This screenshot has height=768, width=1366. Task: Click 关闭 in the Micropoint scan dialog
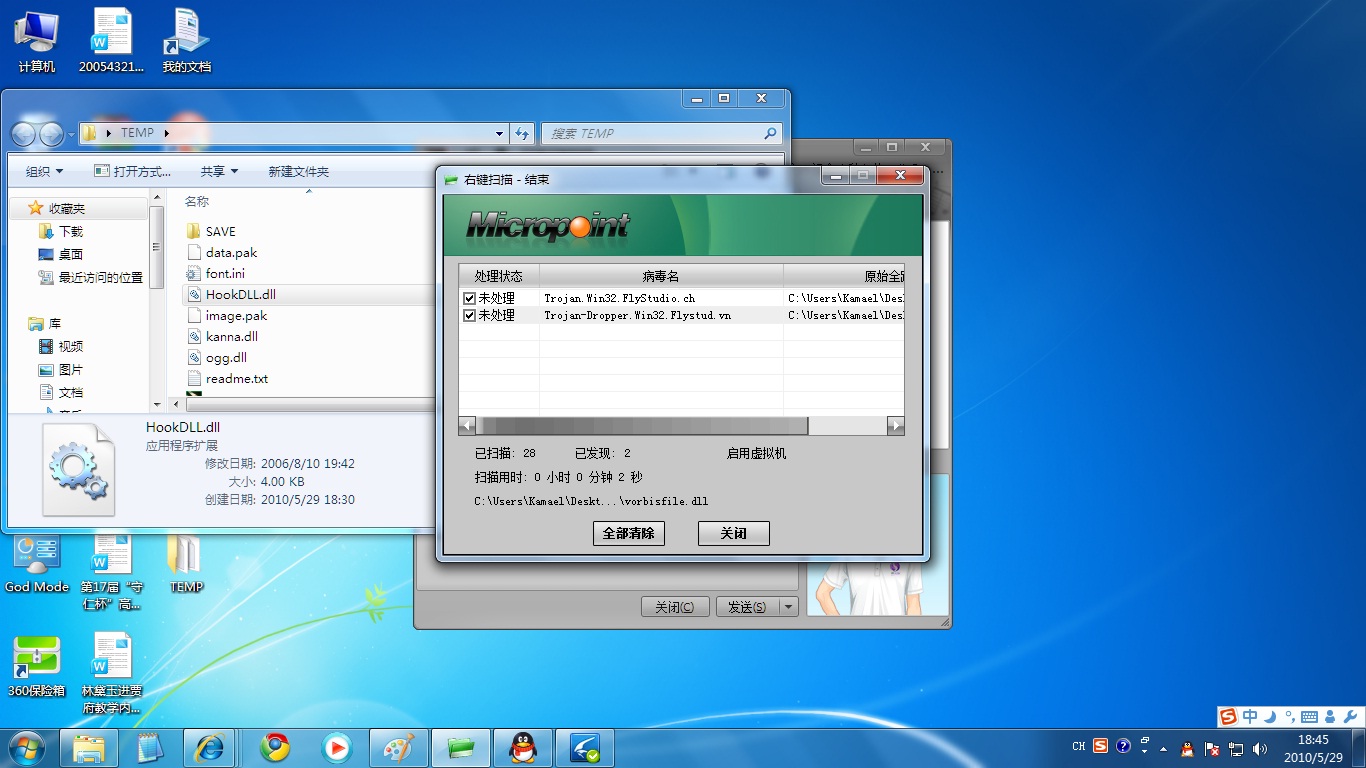click(x=733, y=533)
